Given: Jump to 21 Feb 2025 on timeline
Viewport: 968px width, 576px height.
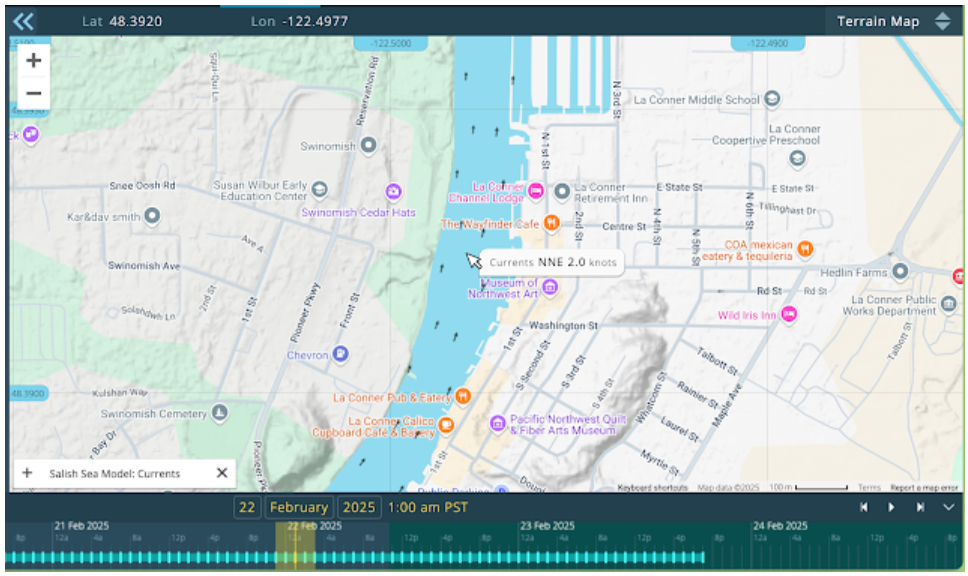Looking at the screenshot, I should pyautogui.click(x=81, y=525).
